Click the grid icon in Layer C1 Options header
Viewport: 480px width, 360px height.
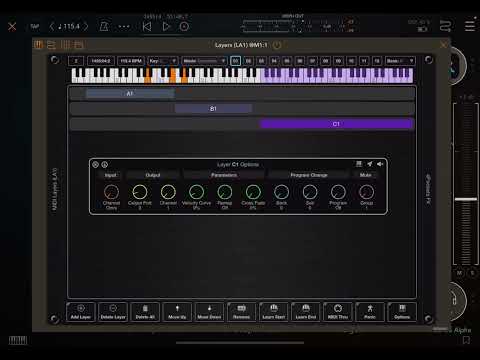(359, 164)
